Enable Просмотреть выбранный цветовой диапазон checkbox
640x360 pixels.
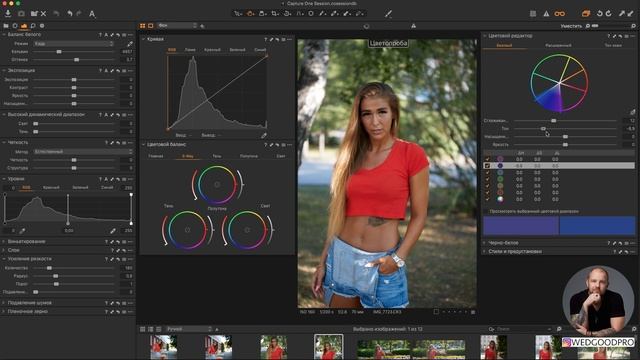pos(486,211)
